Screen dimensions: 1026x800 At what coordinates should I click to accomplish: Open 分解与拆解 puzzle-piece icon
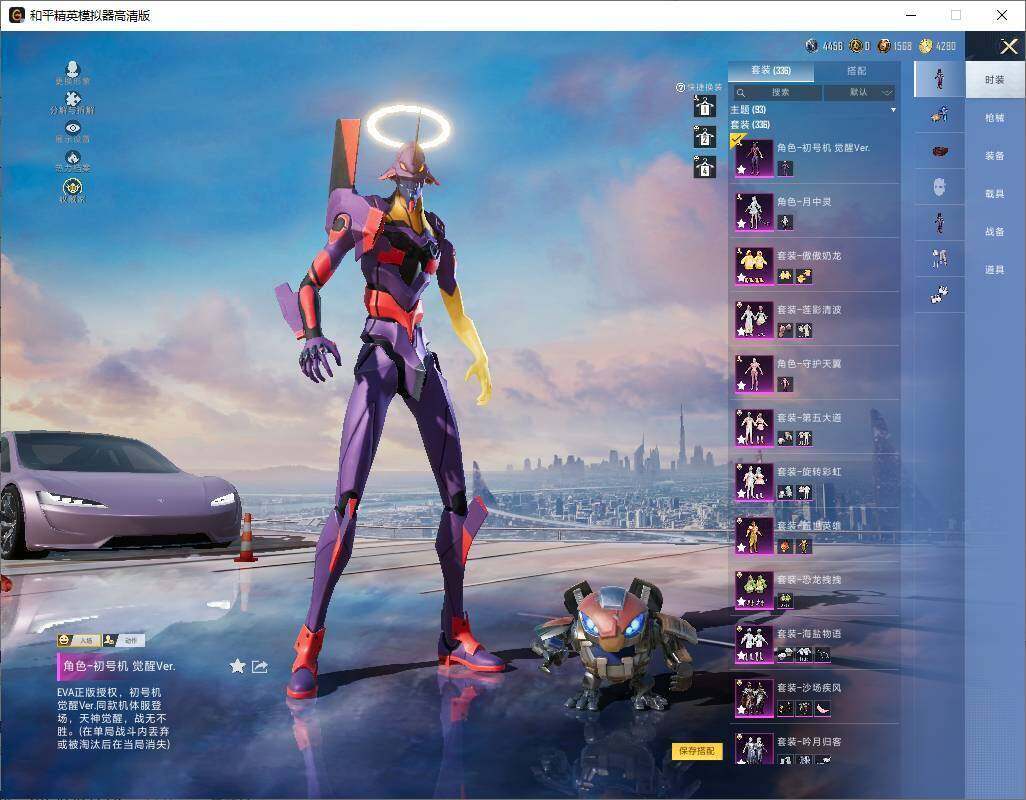click(x=73, y=99)
